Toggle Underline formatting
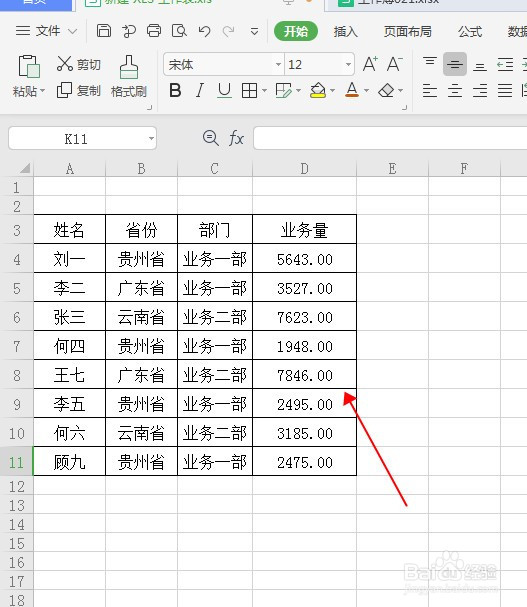527x607 pixels. [224, 91]
